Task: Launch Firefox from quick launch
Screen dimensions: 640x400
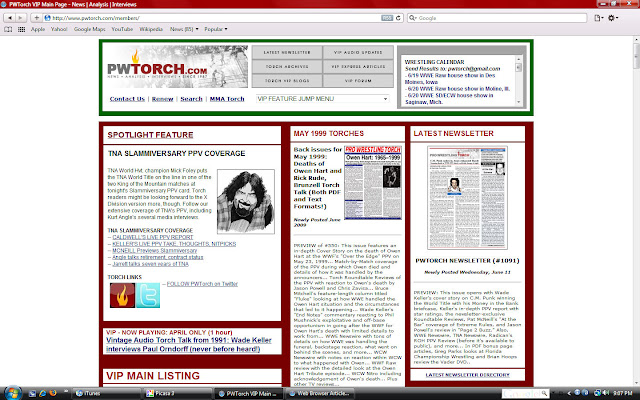Action: (x=53, y=393)
